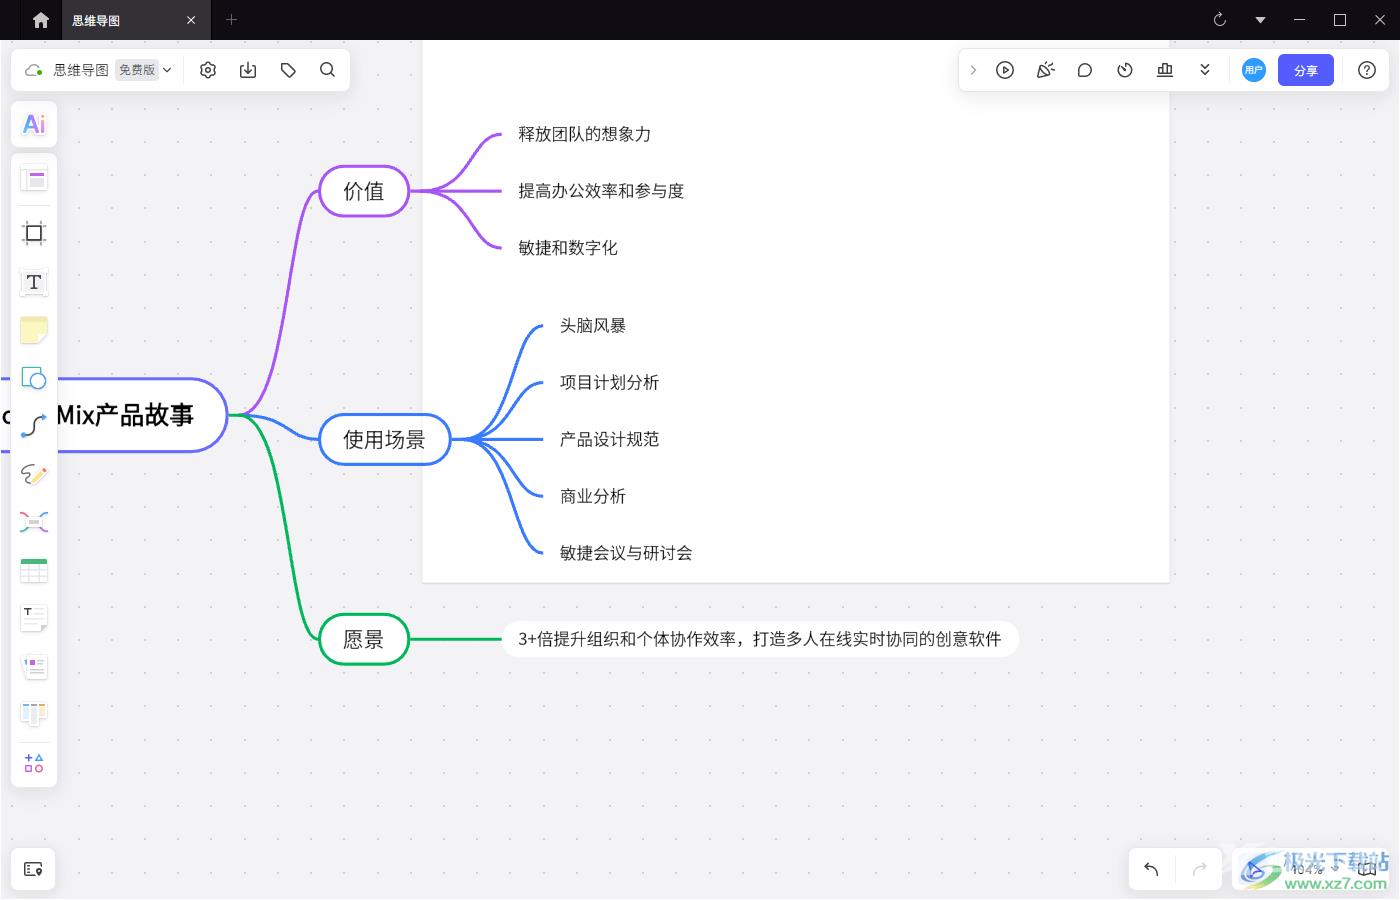This screenshot has width=1400, height=900.
Task: Open more tools and shapes library
Action: click(x=34, y=763)
